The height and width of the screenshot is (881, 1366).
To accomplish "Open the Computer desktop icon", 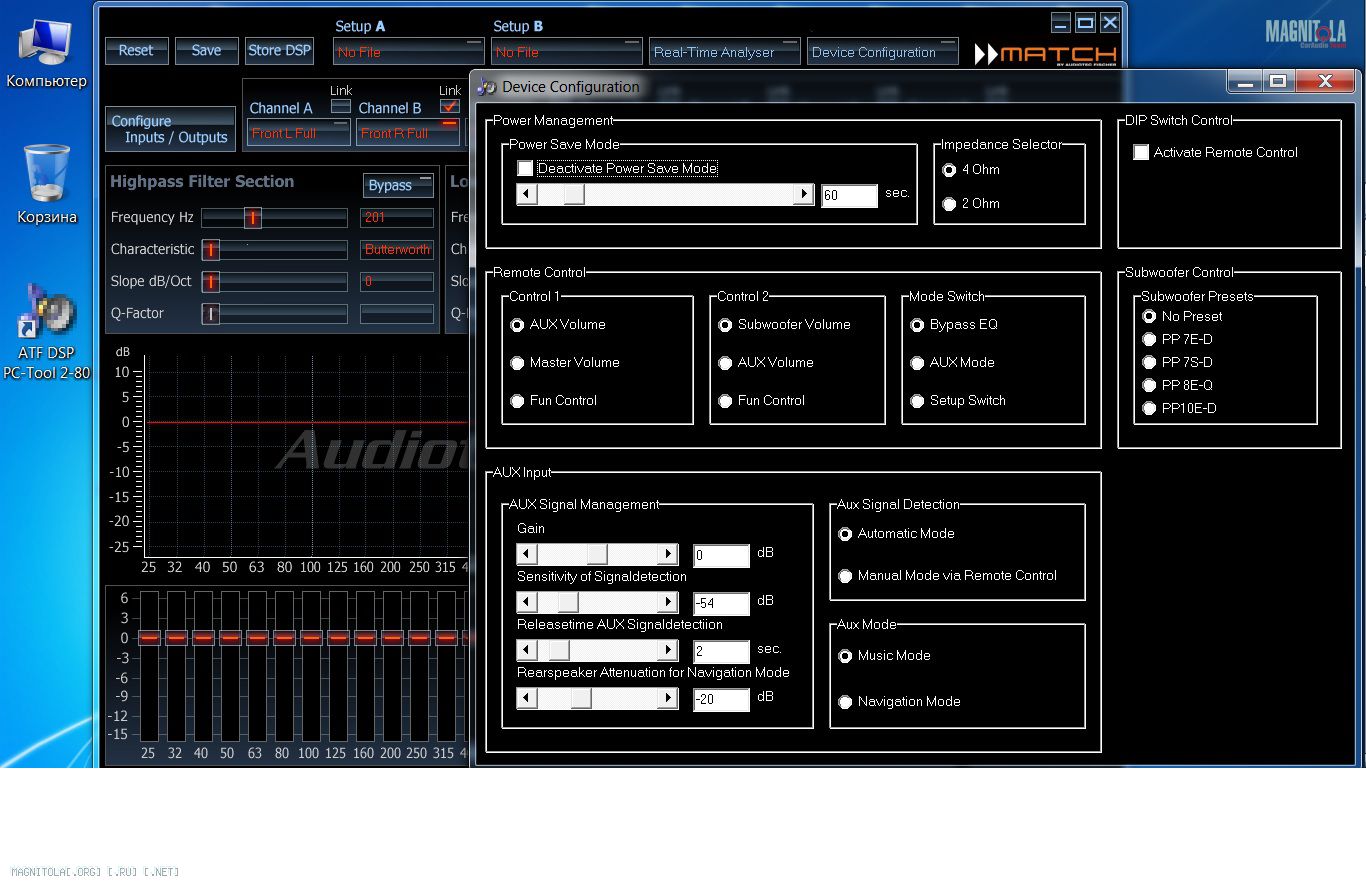I will [x=46, y=53].
